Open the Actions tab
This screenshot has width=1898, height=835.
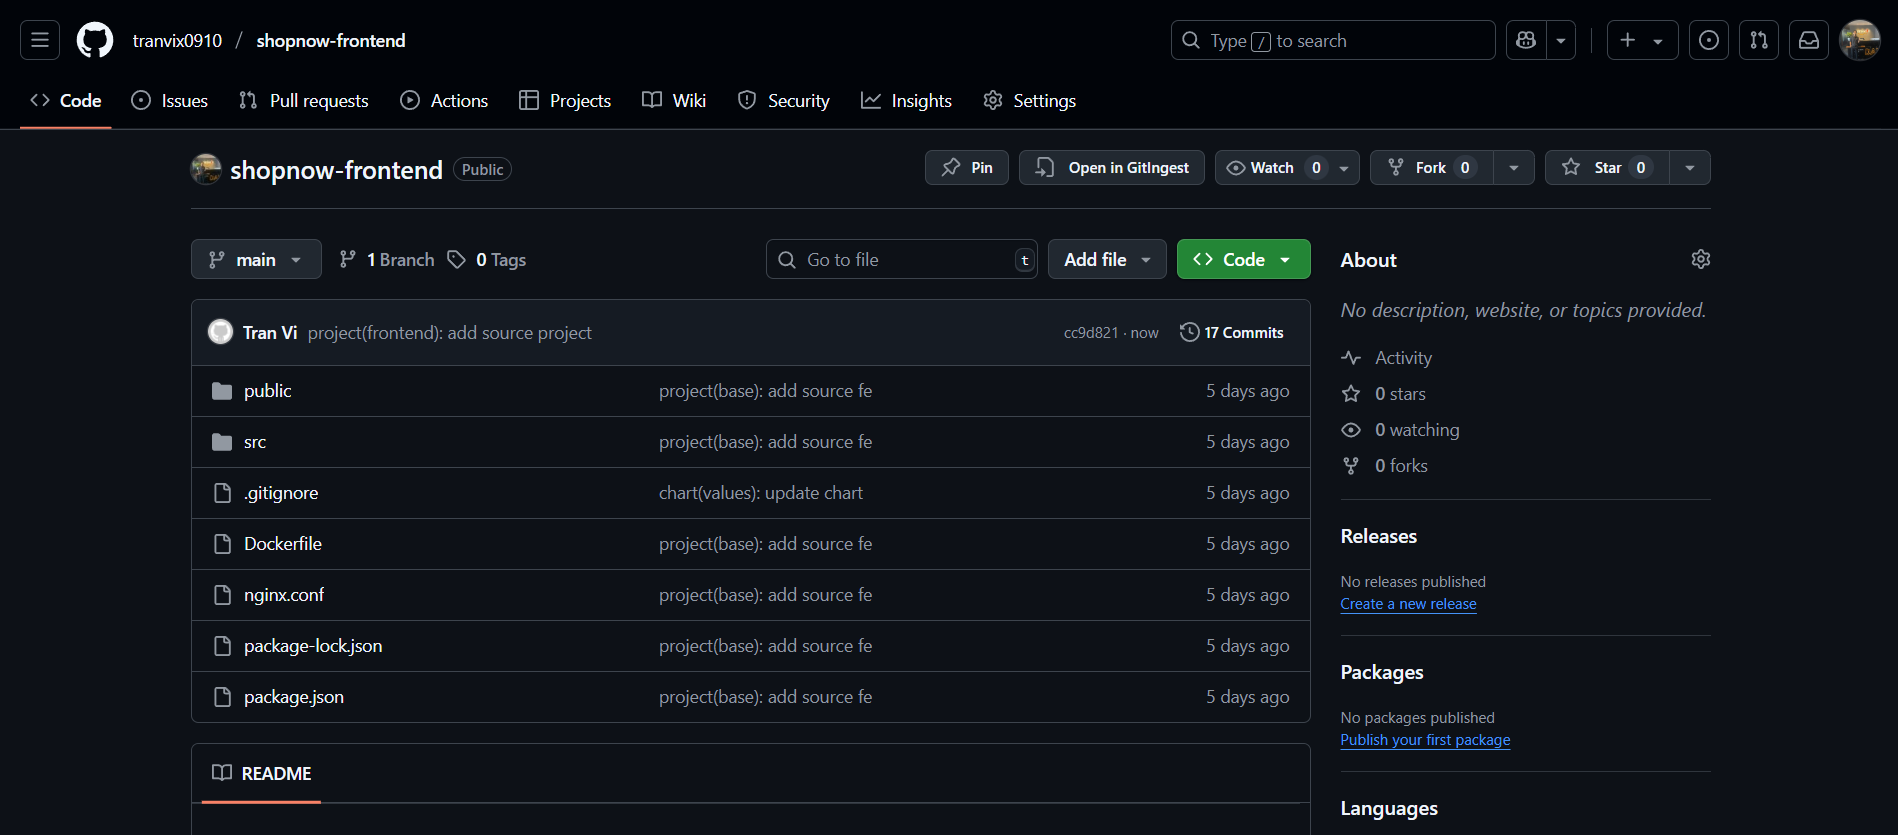[x=444, y=101]
